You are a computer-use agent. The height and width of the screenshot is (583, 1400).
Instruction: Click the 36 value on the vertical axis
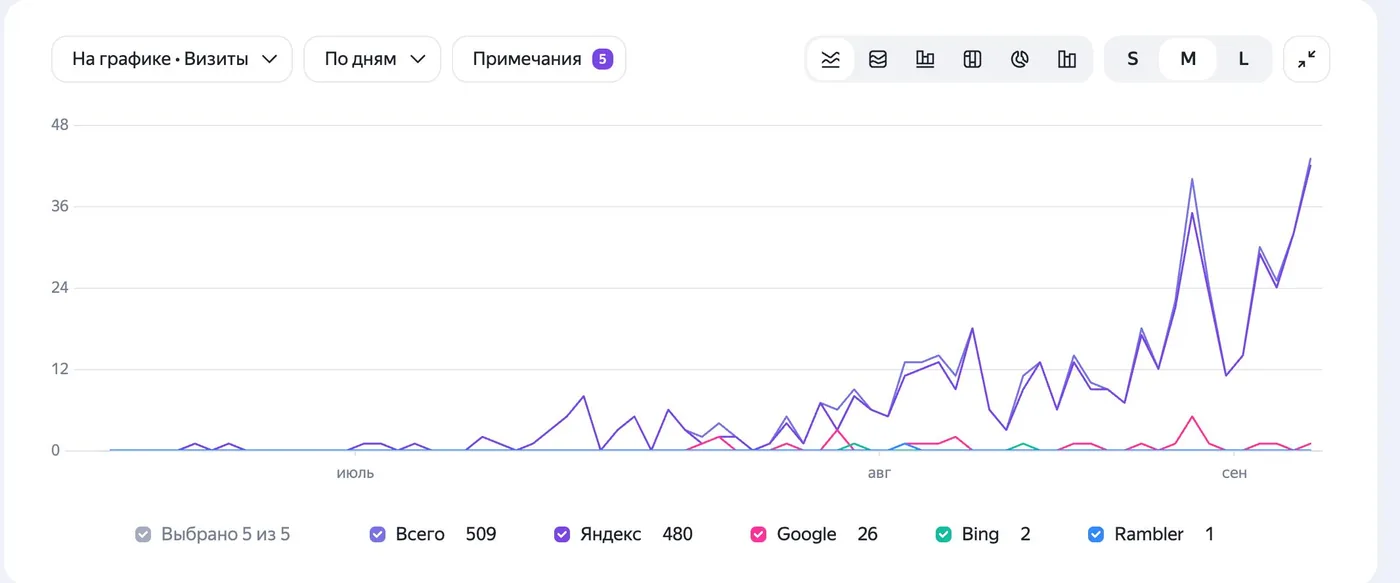[59, 206]
